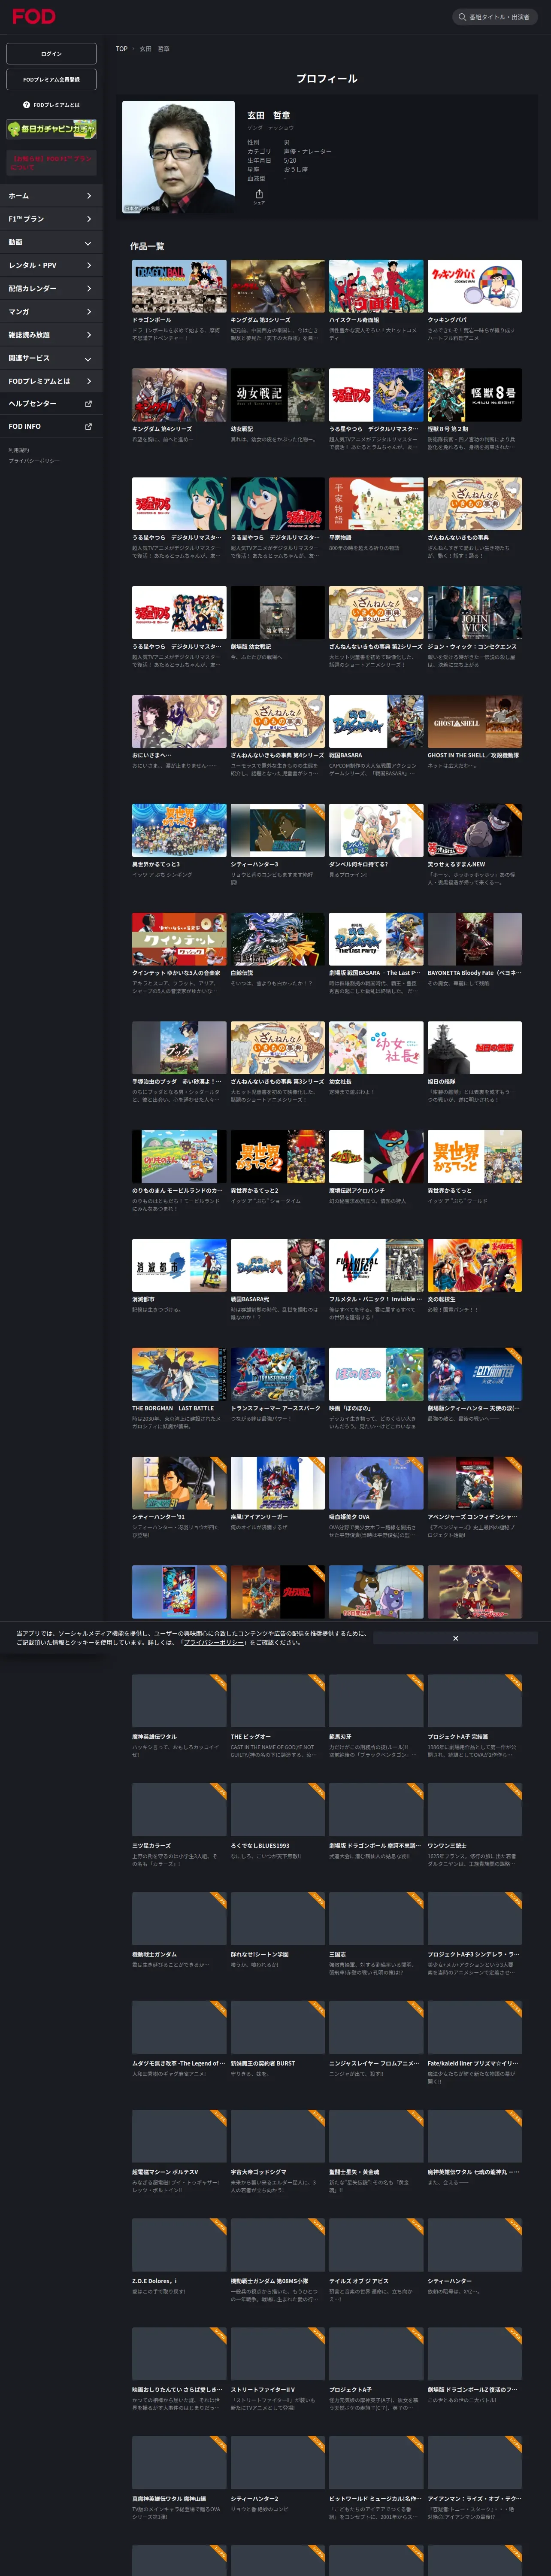Screen dimensions: 551x2576
Task: Expand the 雑誌読み放題 chevron
Action: (88, 335)
